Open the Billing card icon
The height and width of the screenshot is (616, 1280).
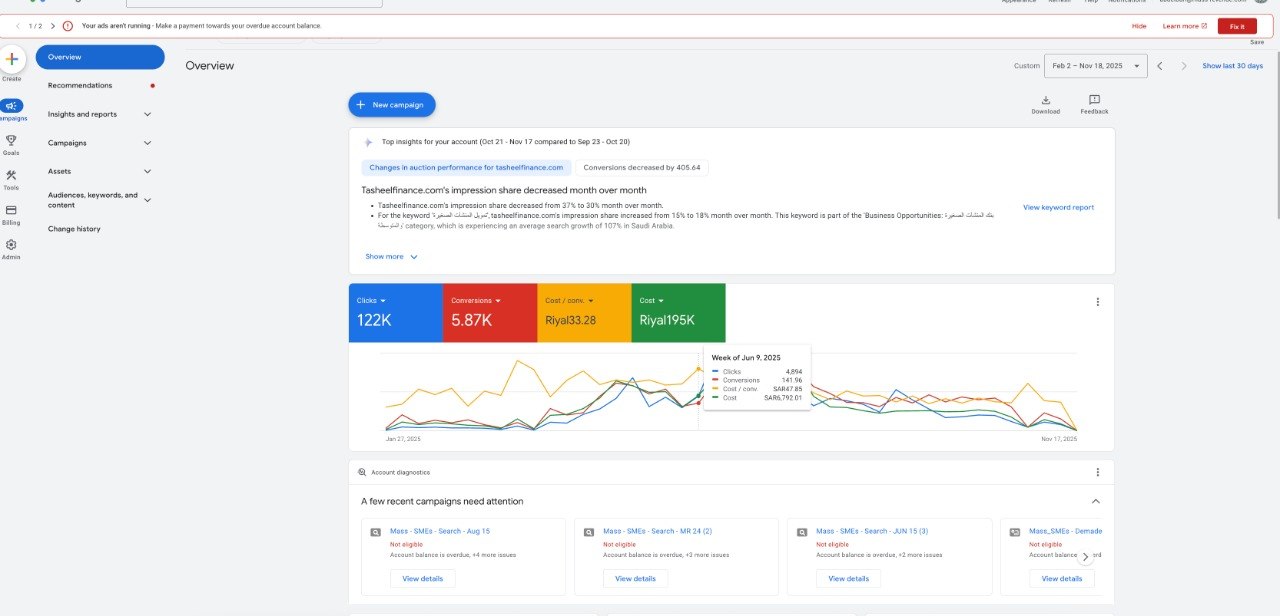[x=11, y=210]
